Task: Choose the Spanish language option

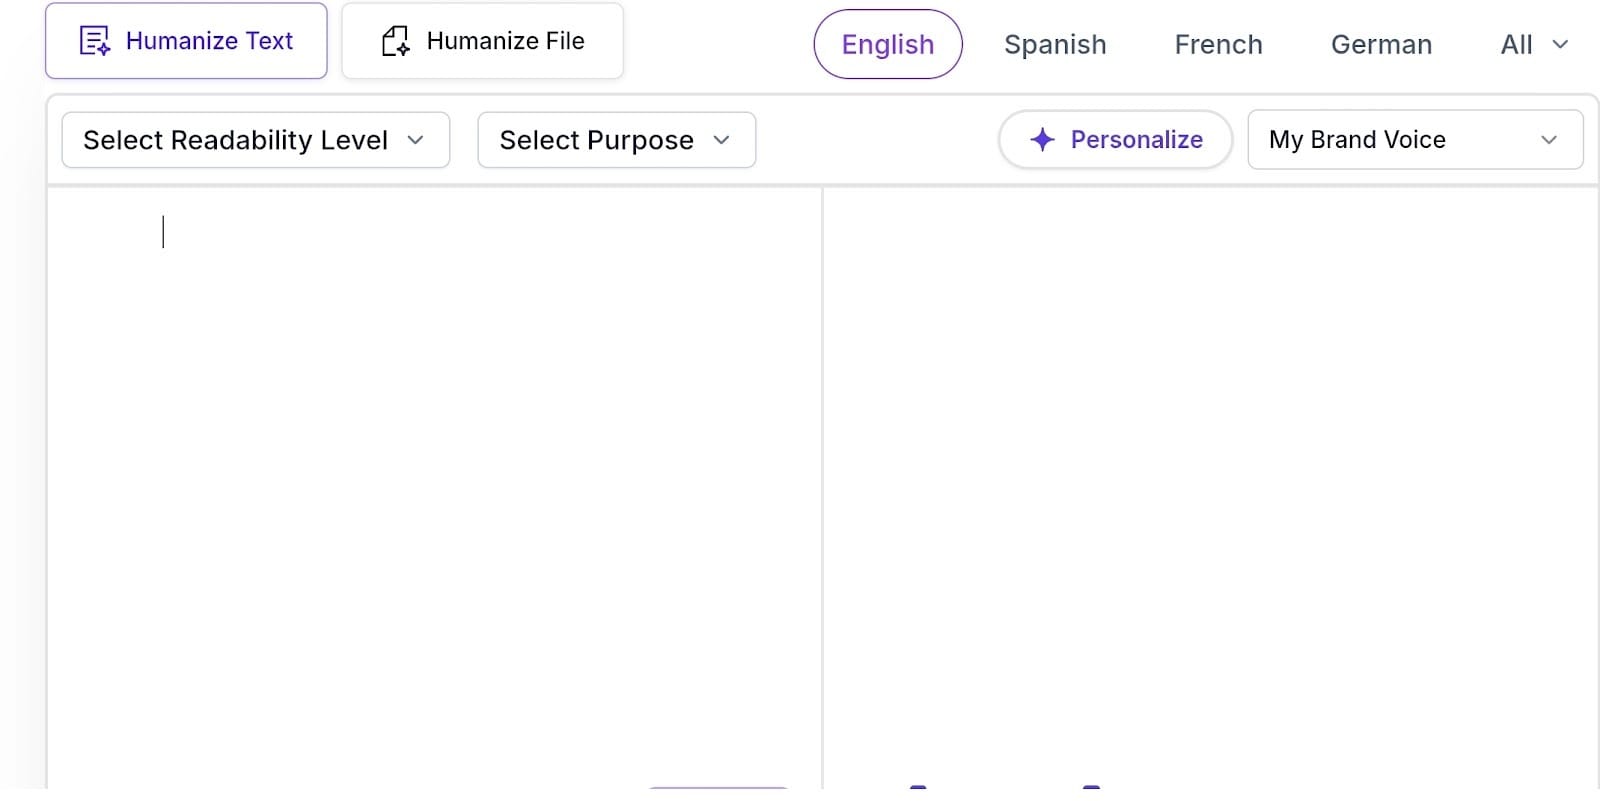Action: 1055,45
